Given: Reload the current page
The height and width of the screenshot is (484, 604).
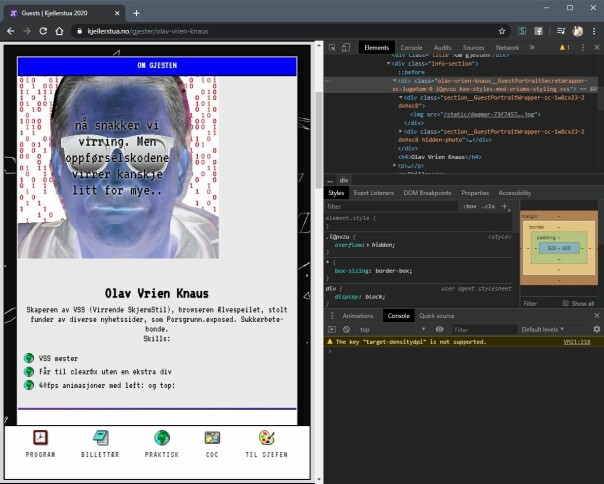Looking at the screenshot, I should 43,31.
